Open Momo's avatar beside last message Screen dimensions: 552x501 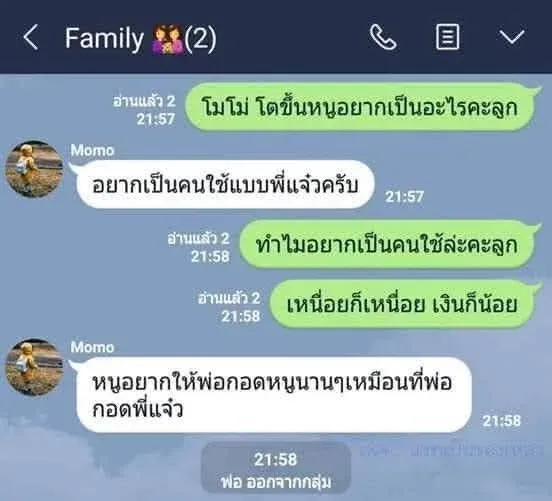34,367
